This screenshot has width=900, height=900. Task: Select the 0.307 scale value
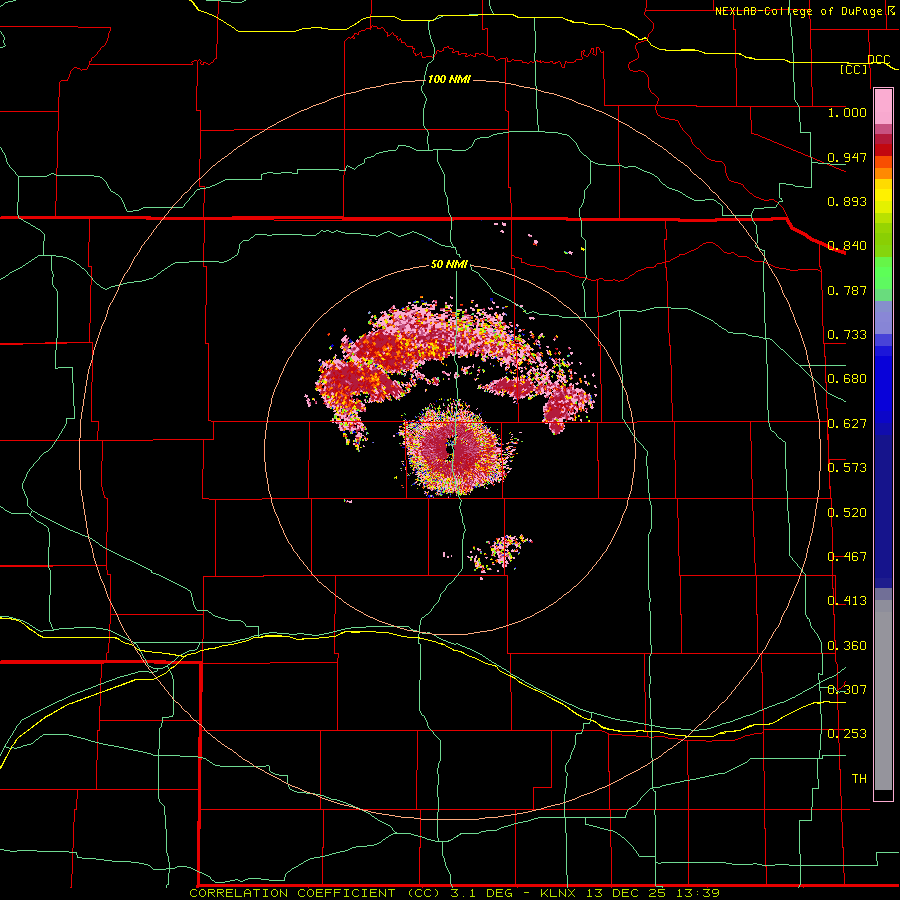[x=847, y=689]
